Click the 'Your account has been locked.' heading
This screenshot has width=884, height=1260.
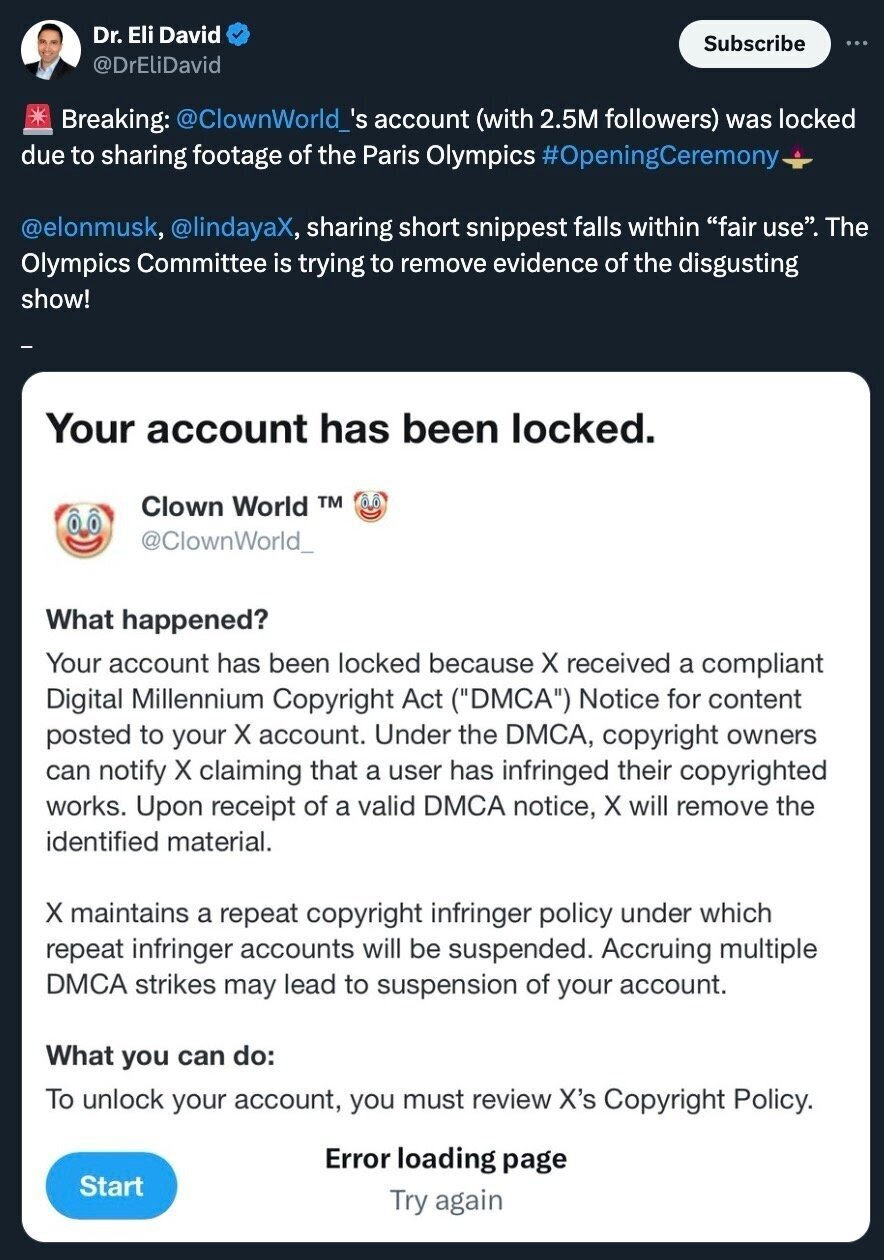[351, 428]
